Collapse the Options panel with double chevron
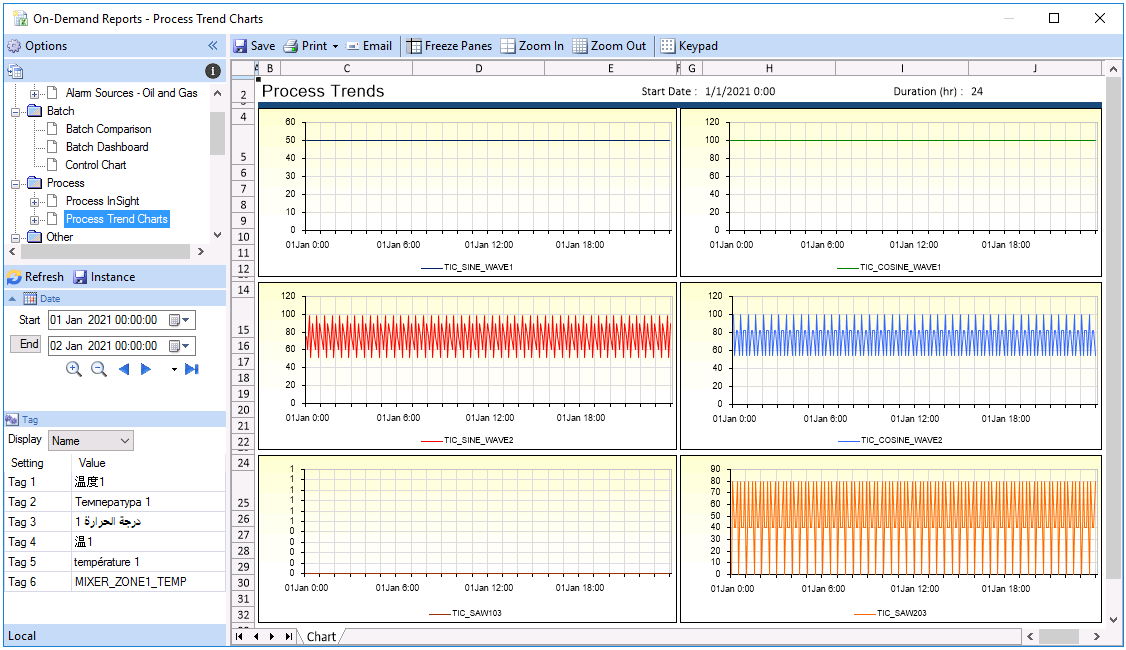 pos(213,46)
